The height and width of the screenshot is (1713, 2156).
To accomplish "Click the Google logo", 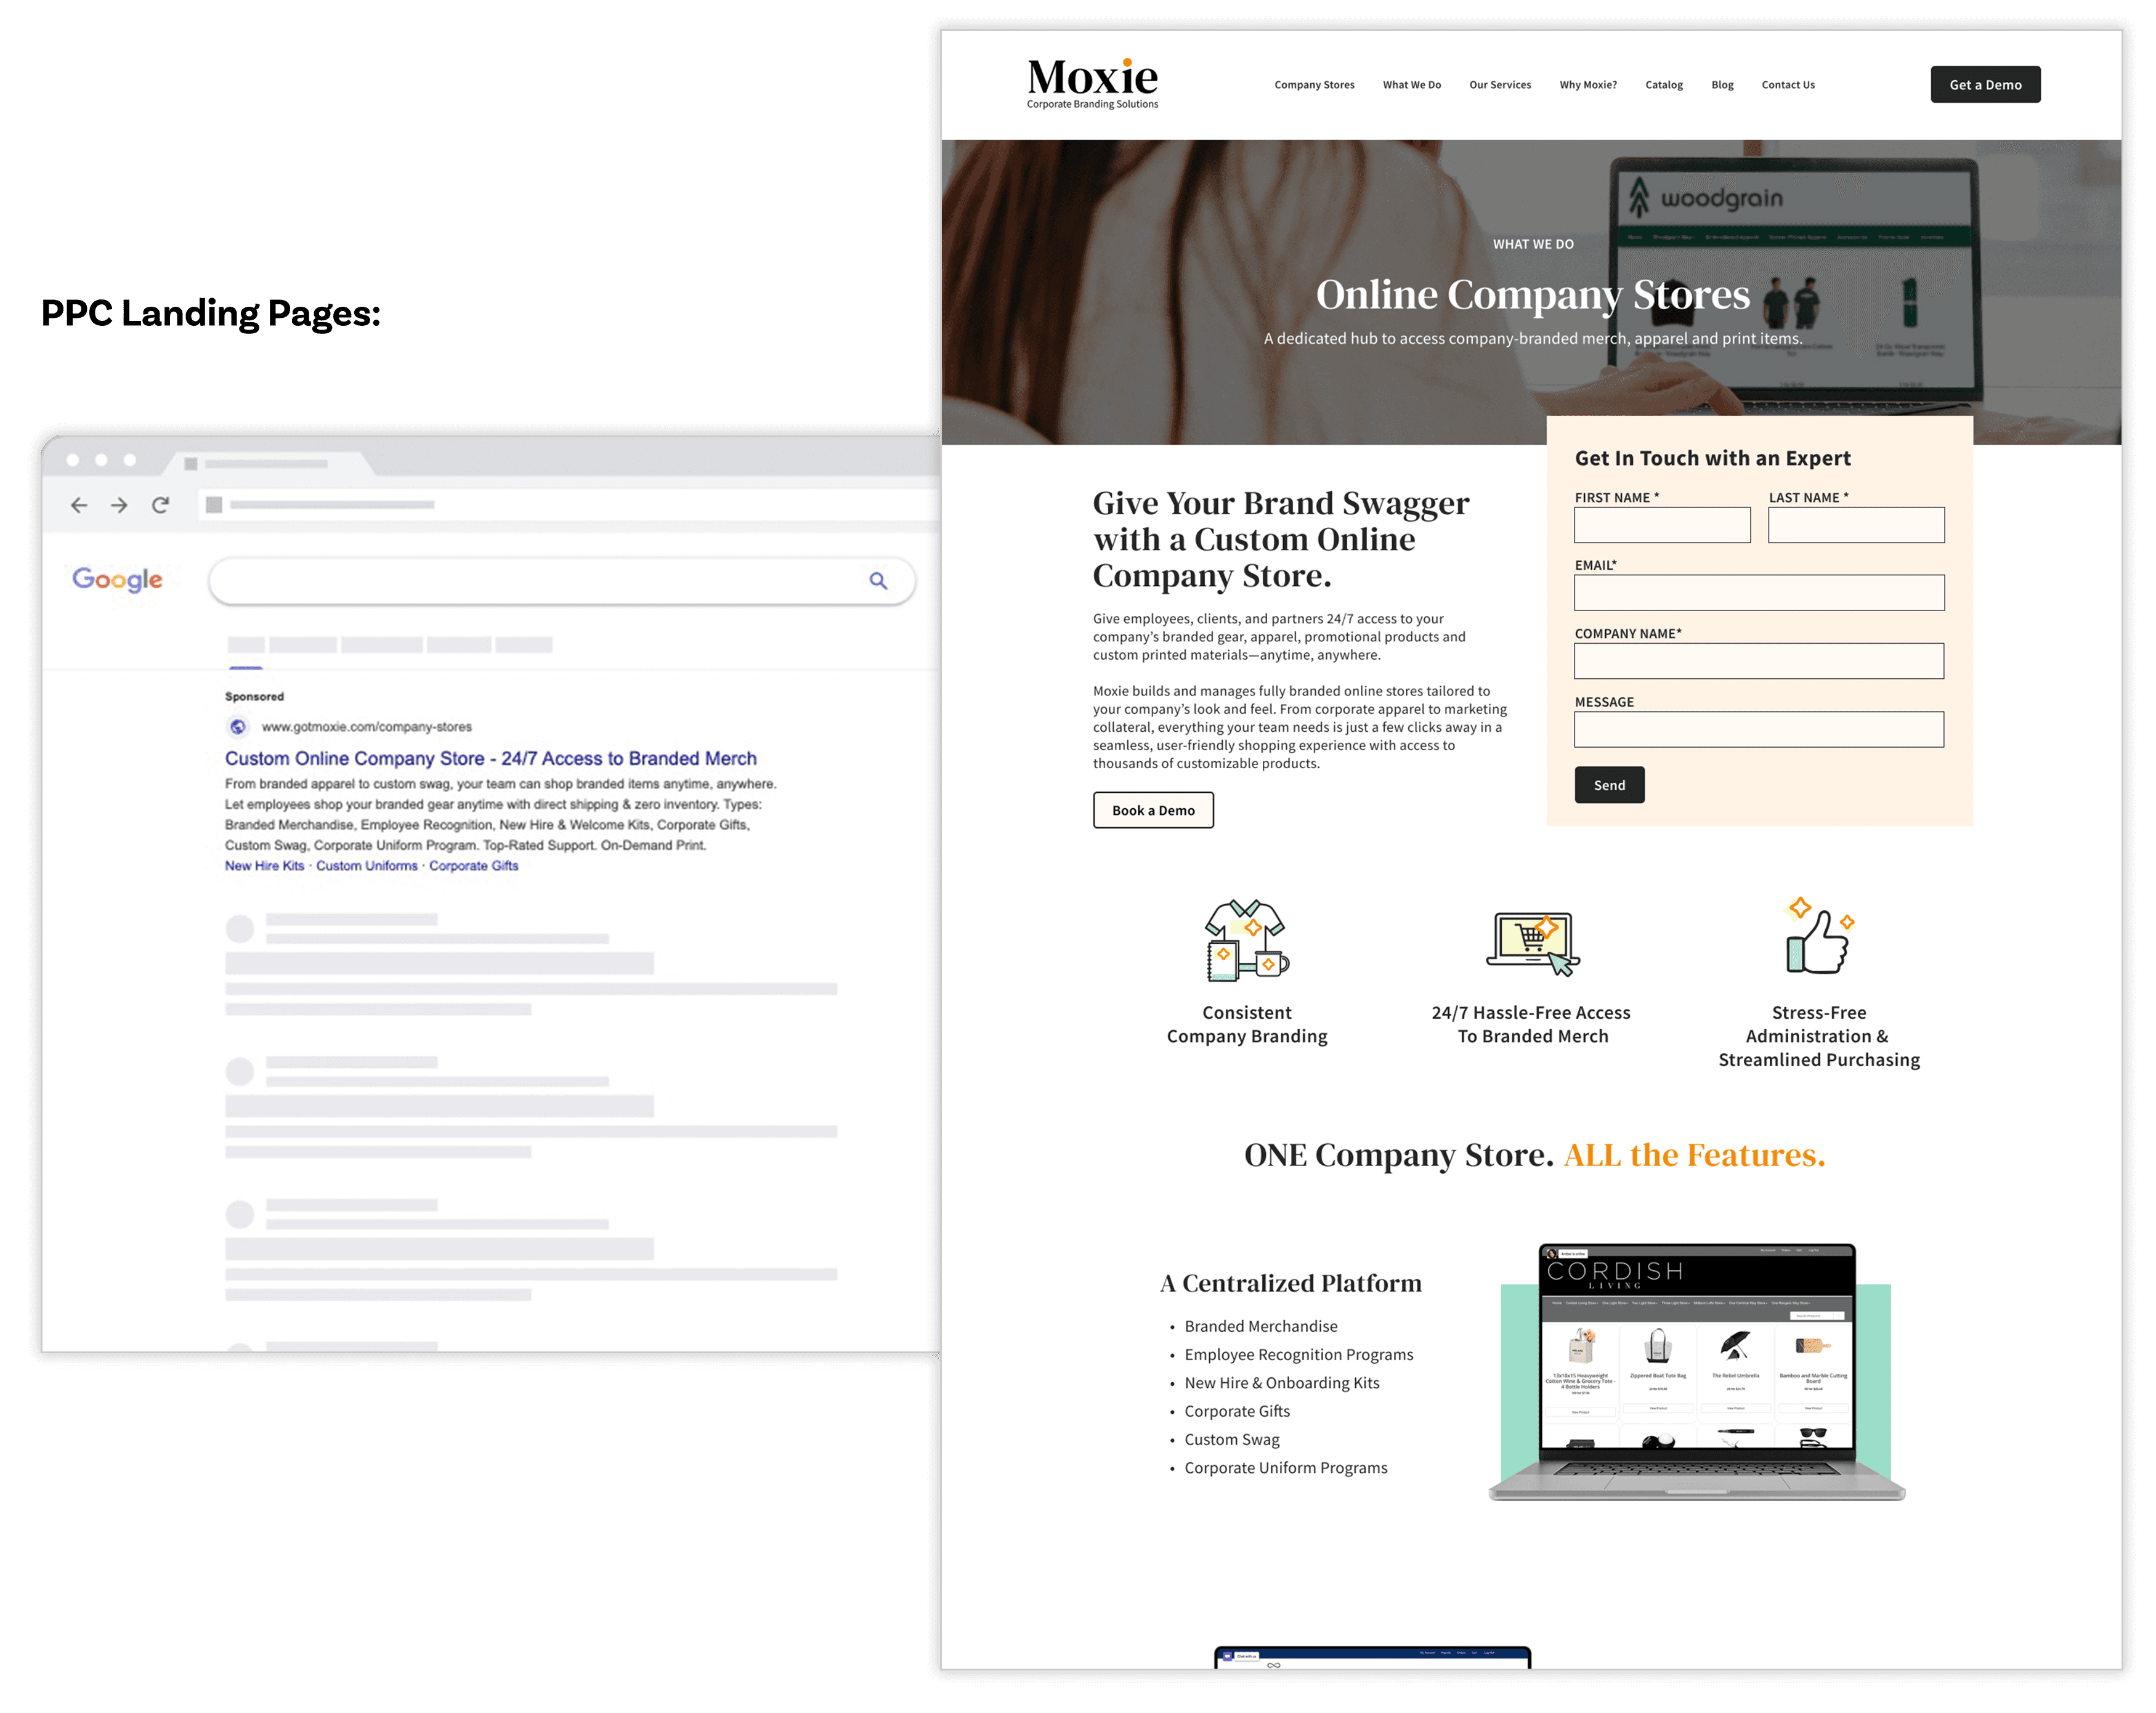I will click(x=117, y=579).
